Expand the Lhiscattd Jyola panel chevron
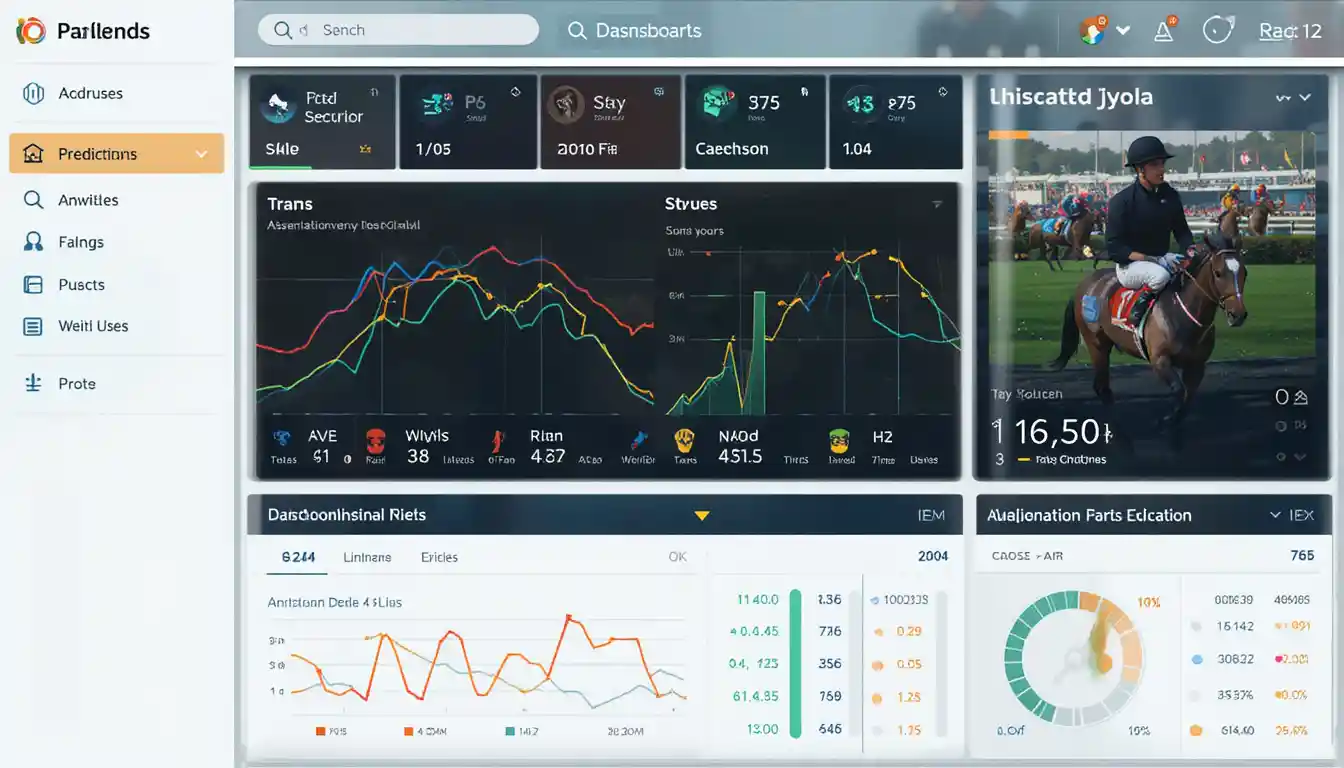Viewport: 1344px width, 768px height. coord(1304,98)
